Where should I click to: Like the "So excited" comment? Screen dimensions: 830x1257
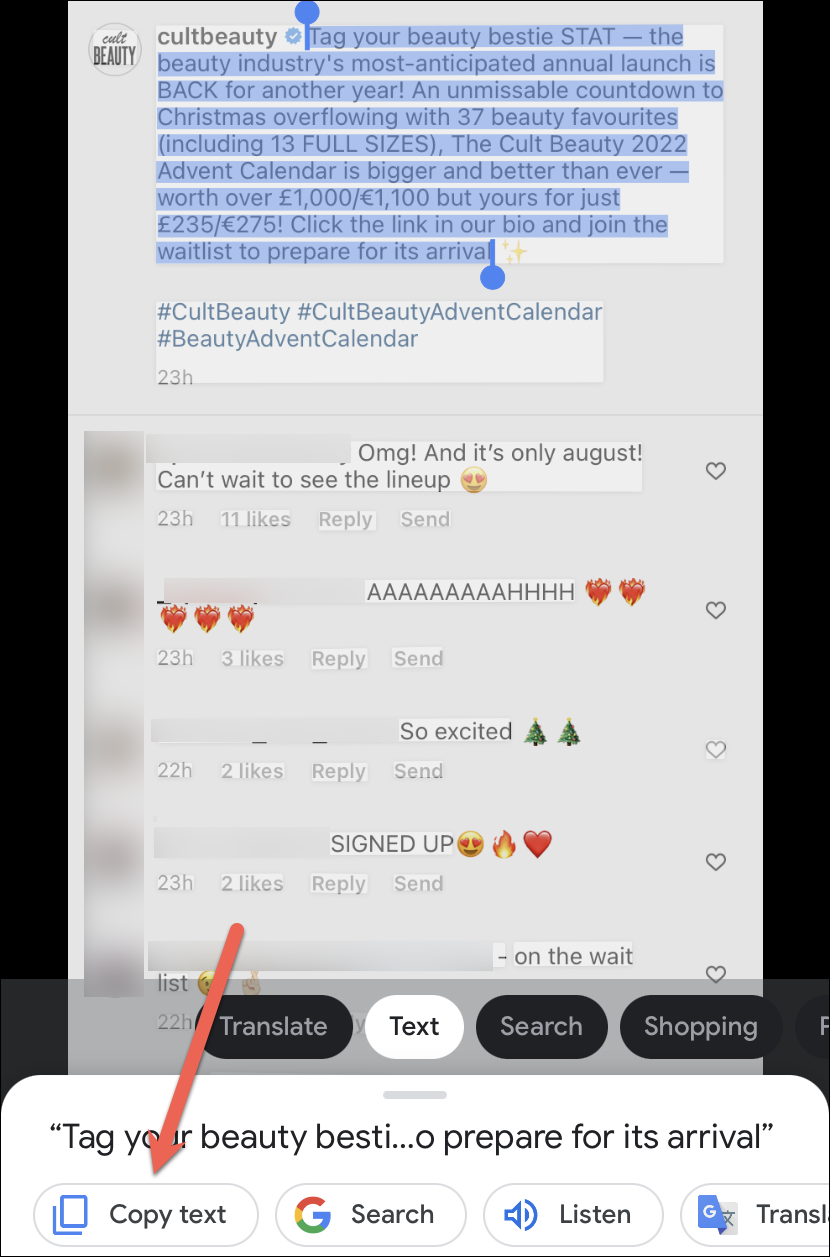pos(716,749)
